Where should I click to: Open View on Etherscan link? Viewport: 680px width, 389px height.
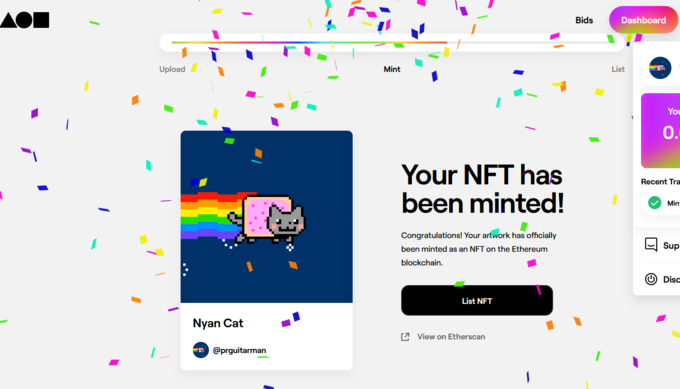pos(451,337)
